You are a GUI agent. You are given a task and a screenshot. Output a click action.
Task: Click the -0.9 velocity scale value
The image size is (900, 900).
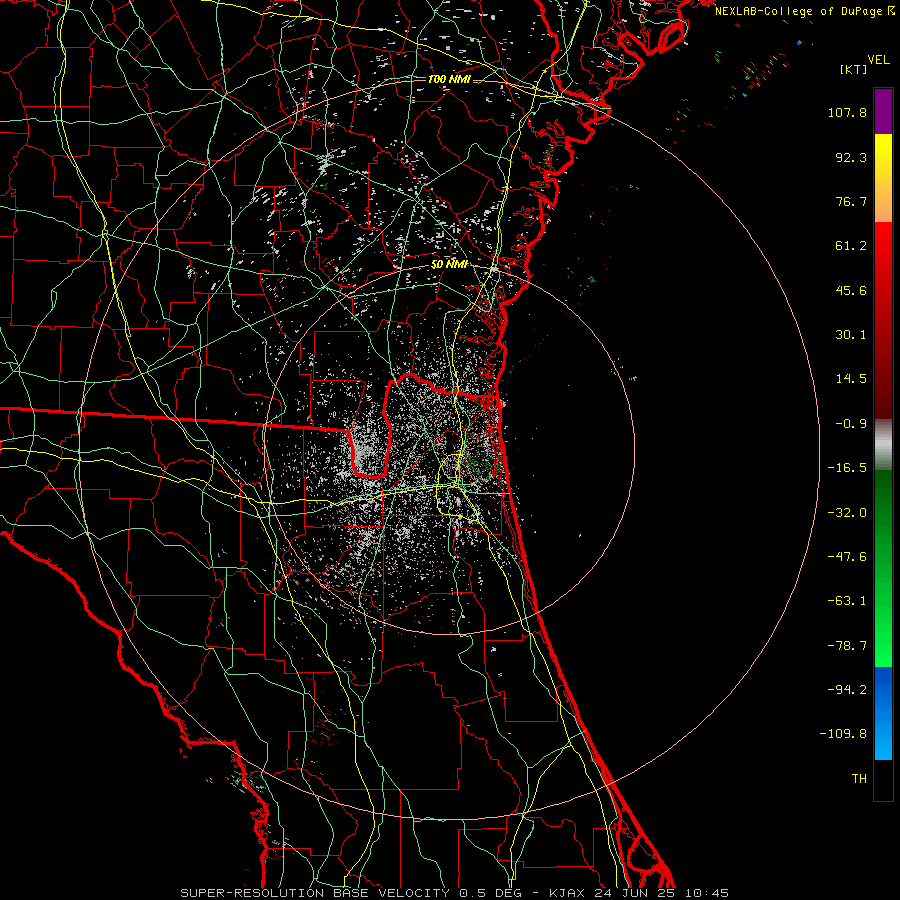851,424
